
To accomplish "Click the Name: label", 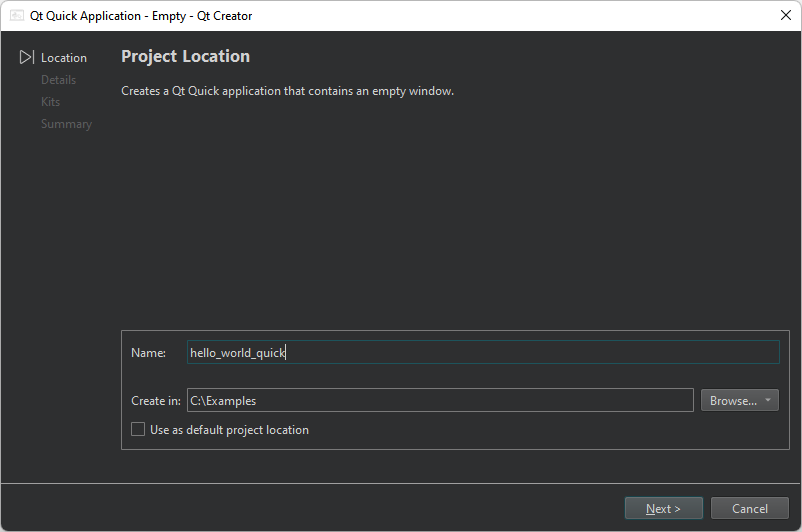I will pyautogui.click(x=148, y=353).
